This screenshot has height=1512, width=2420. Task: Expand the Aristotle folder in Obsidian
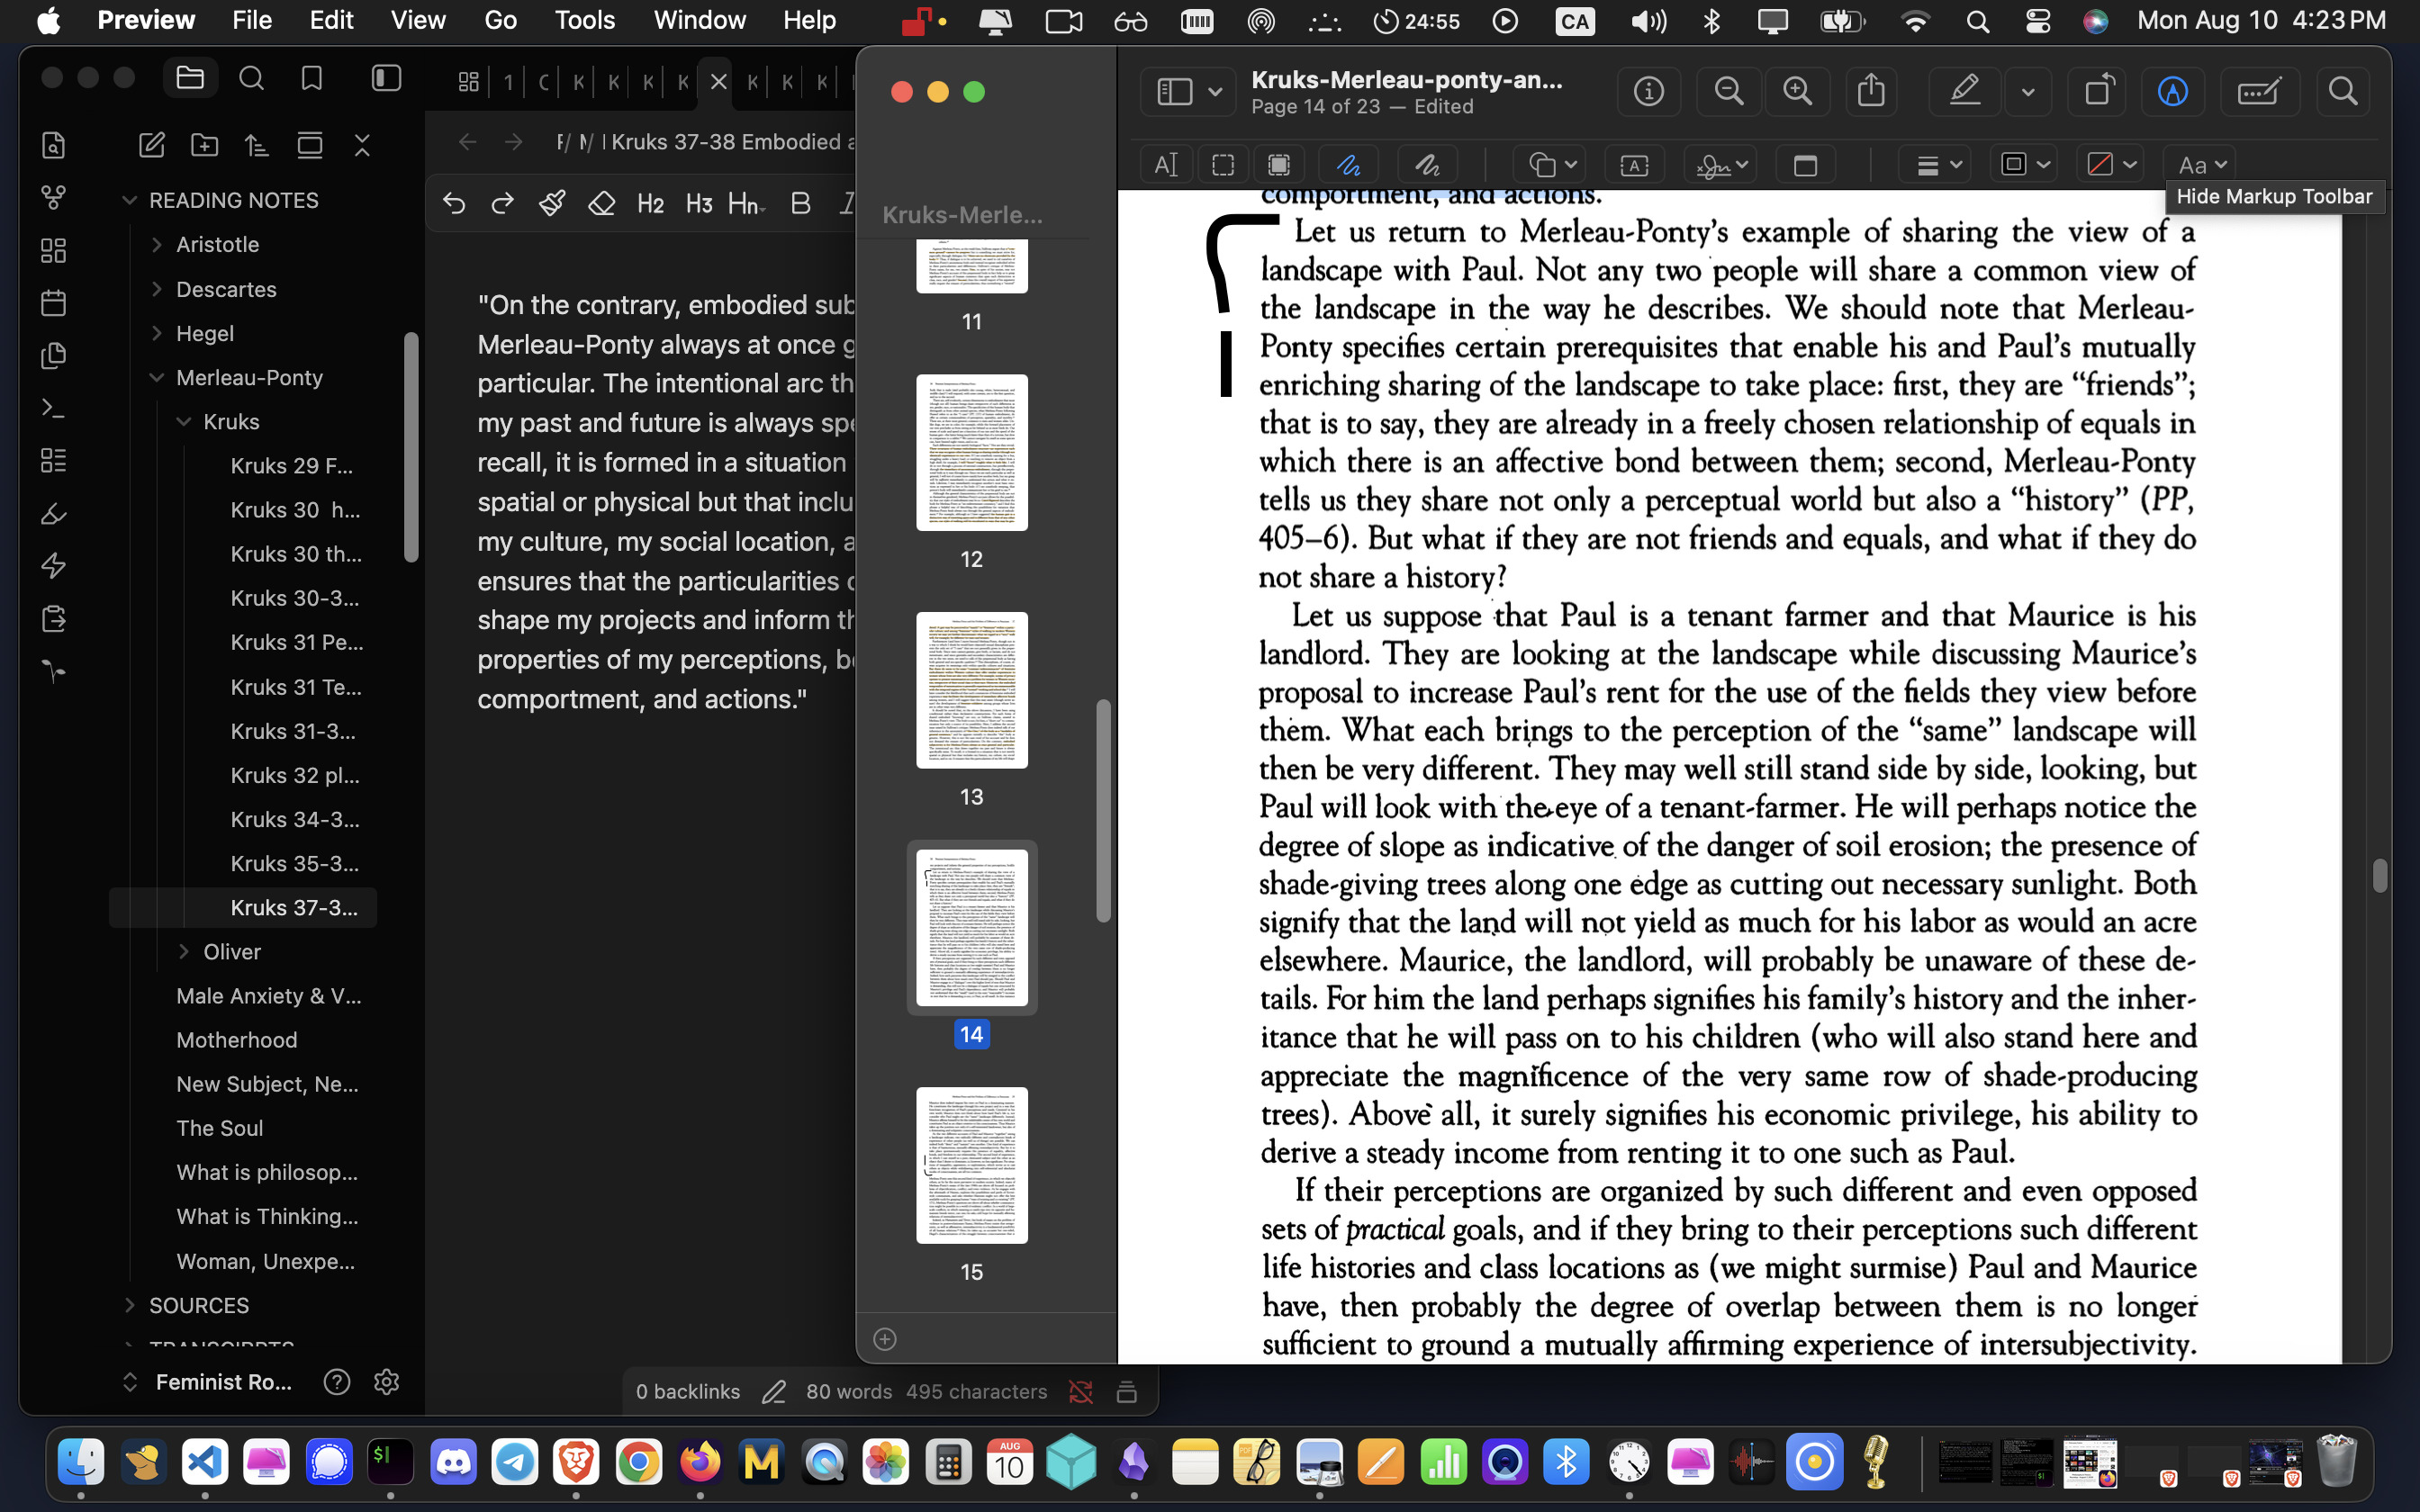click(x=156, y=245)
